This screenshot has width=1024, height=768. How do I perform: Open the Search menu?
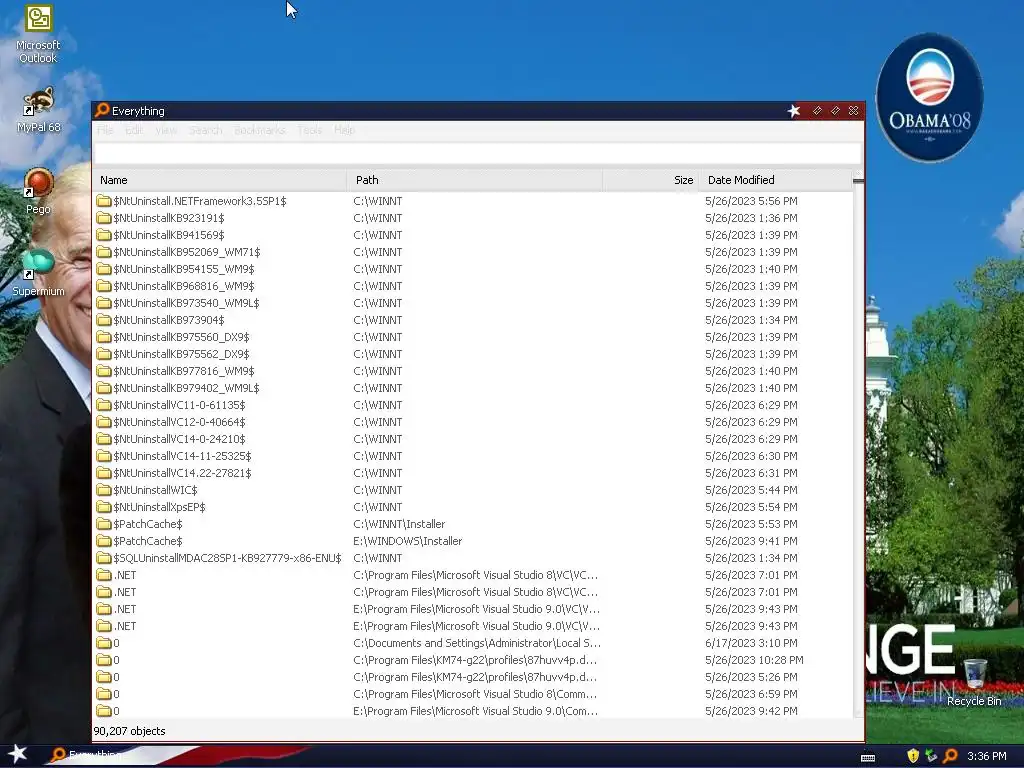205,130
